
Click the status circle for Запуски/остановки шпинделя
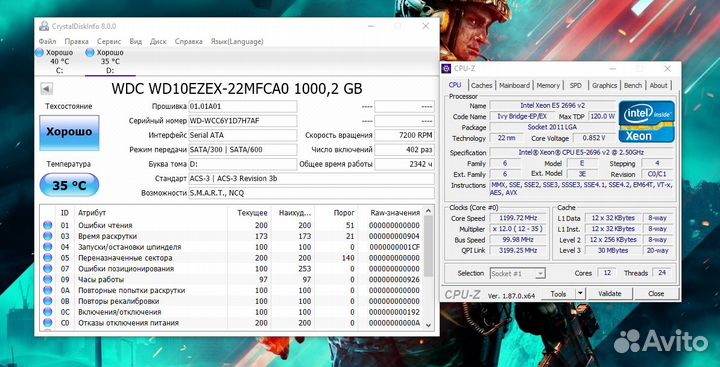tap(47, 247)
